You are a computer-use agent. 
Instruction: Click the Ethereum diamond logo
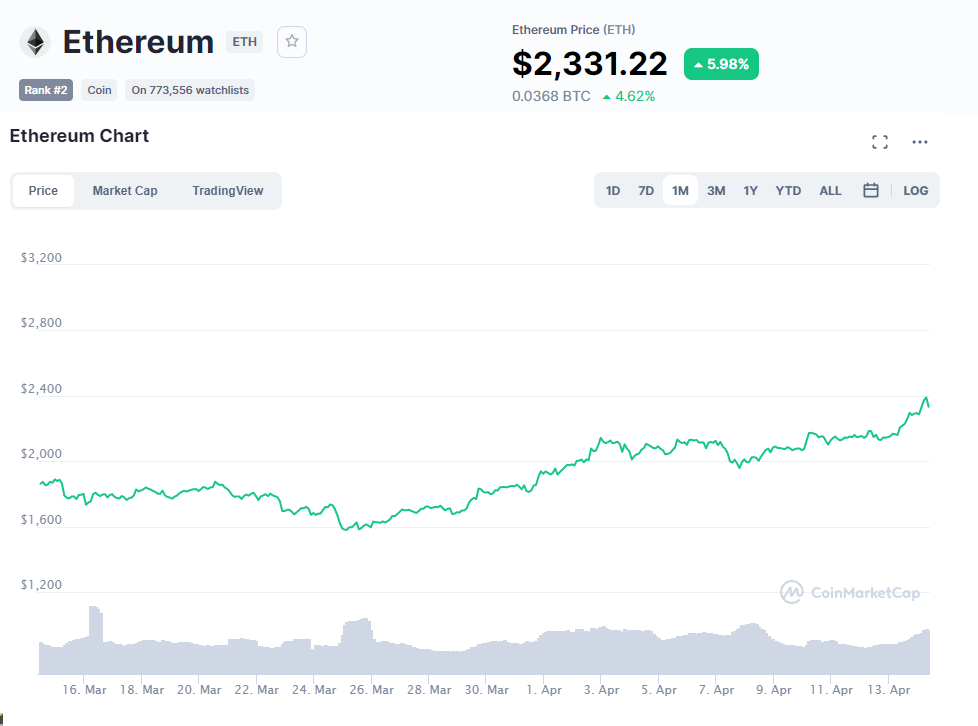pyautogui.click(x=36, y=42)
